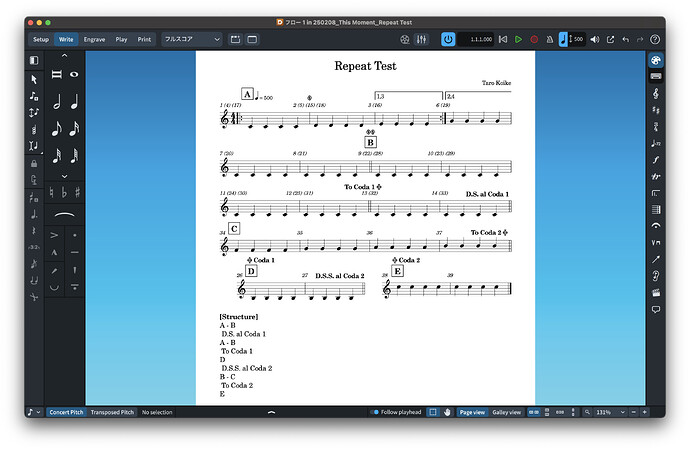Show longer note durations with up chevron

(x=64, y=56)
